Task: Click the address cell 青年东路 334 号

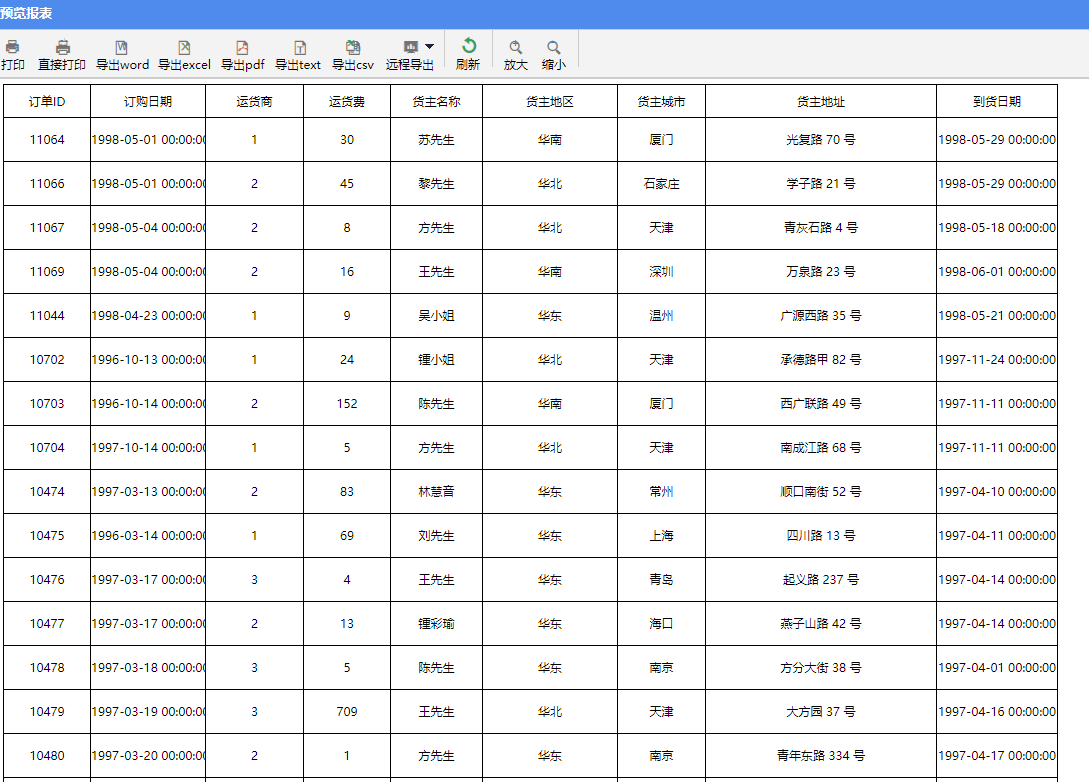Action: [x=821, y=756]
